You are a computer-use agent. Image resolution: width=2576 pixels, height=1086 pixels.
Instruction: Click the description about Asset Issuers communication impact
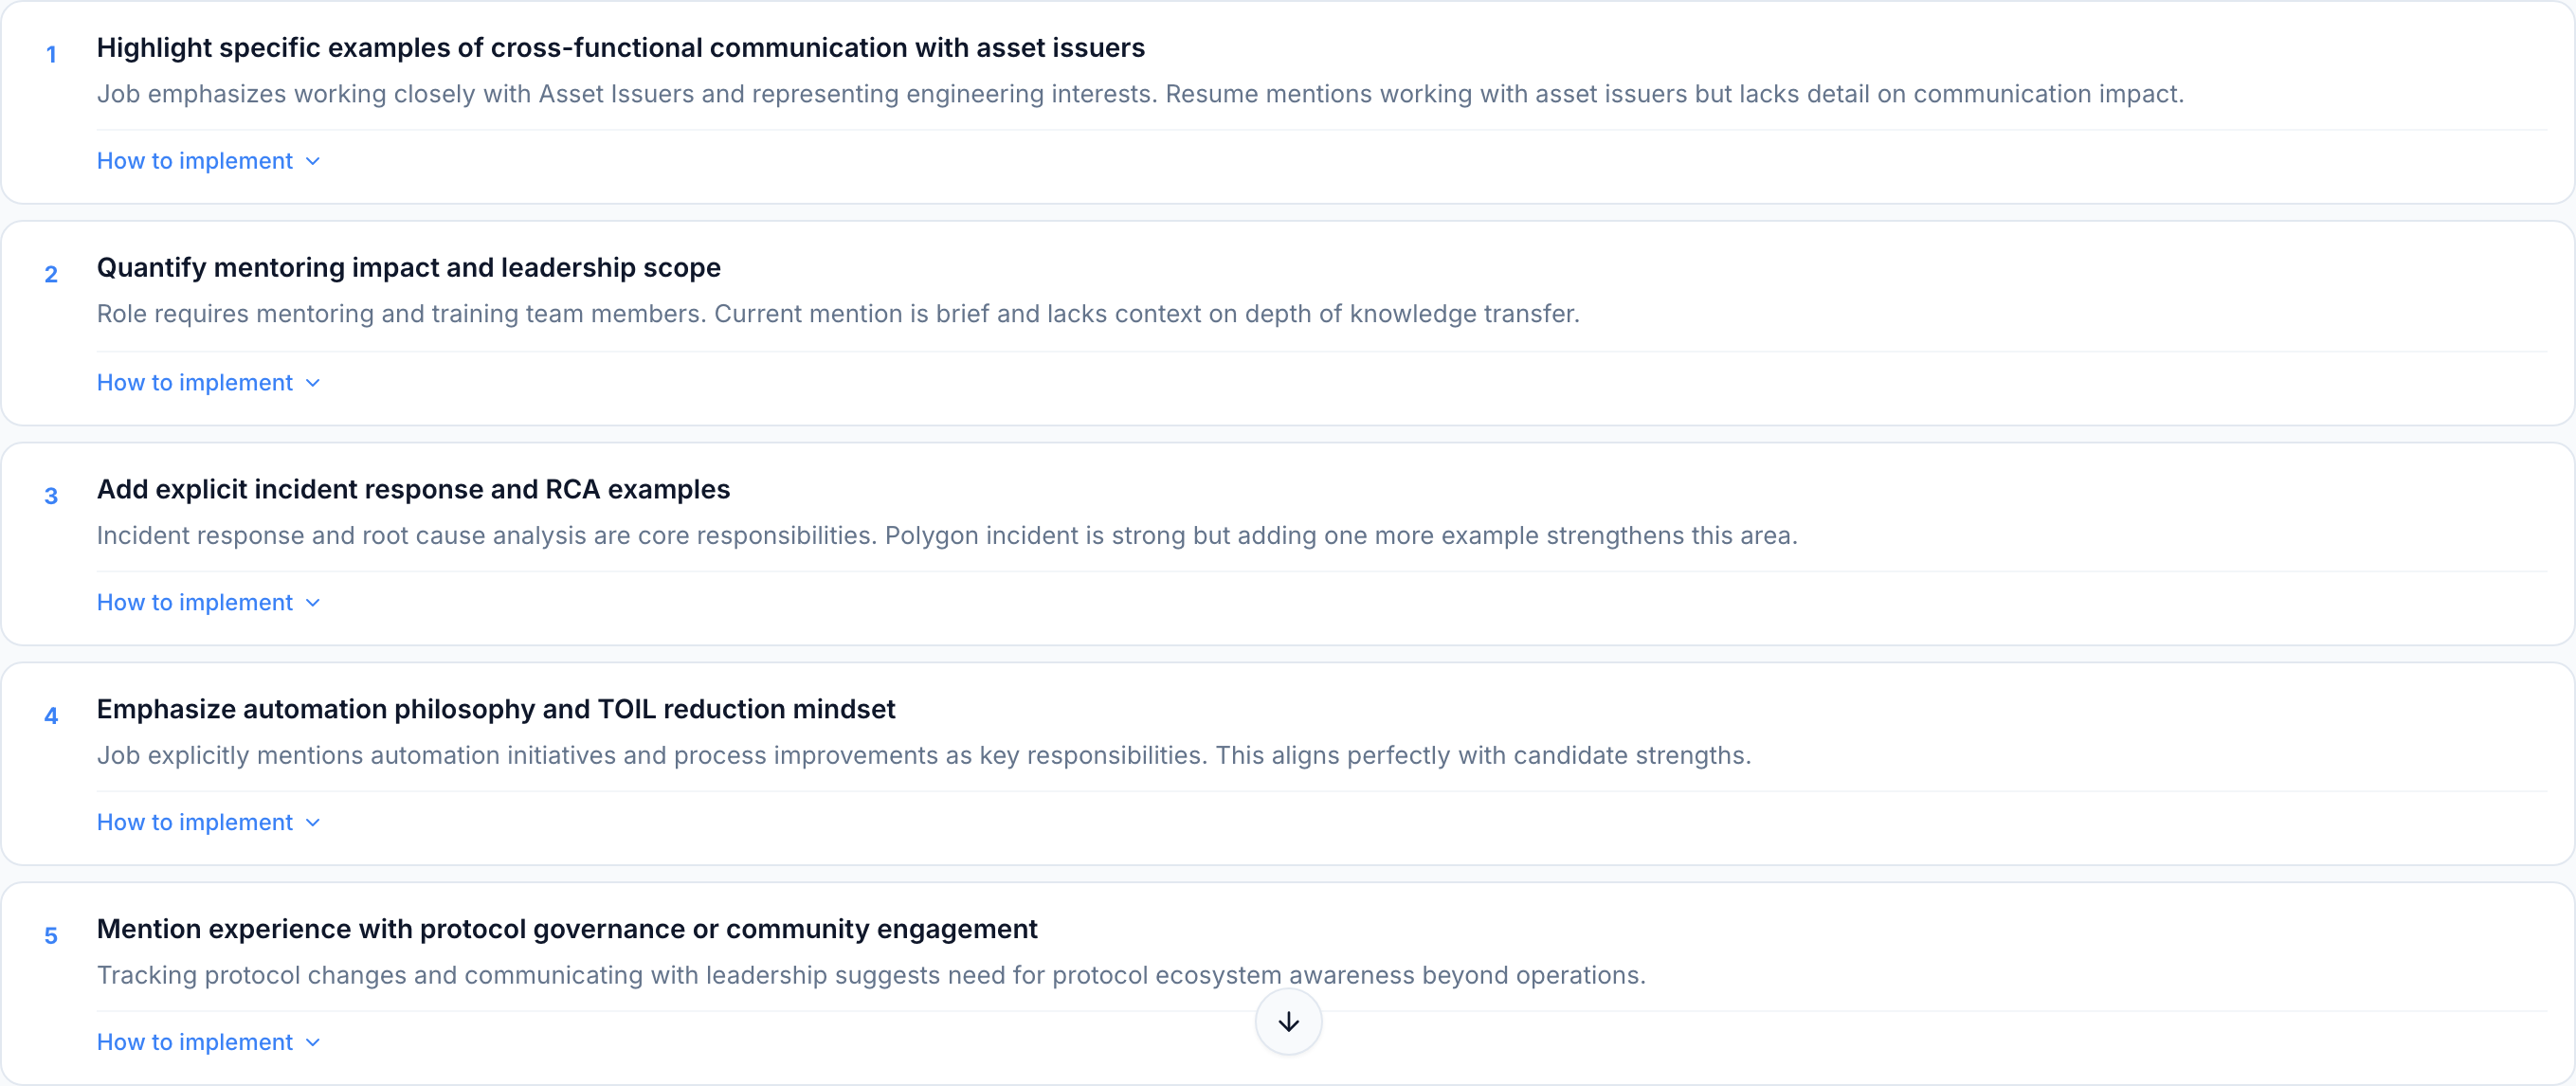(x=1140, y=94)
